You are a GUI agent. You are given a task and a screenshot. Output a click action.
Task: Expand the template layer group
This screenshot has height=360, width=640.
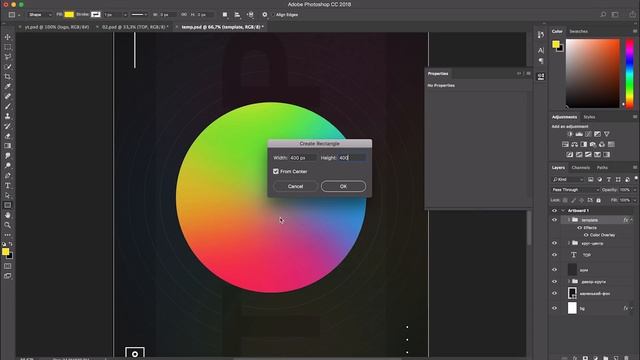coord(569,220)
